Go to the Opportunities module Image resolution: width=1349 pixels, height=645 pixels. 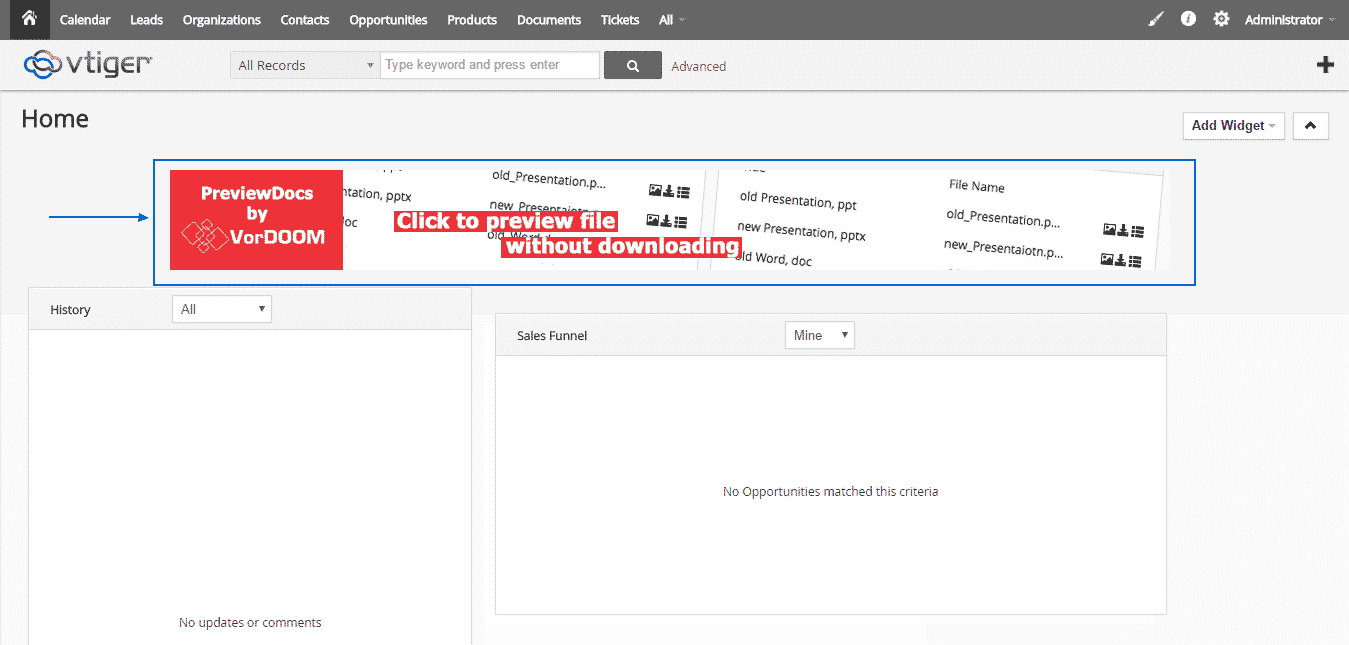click(388, 20)
